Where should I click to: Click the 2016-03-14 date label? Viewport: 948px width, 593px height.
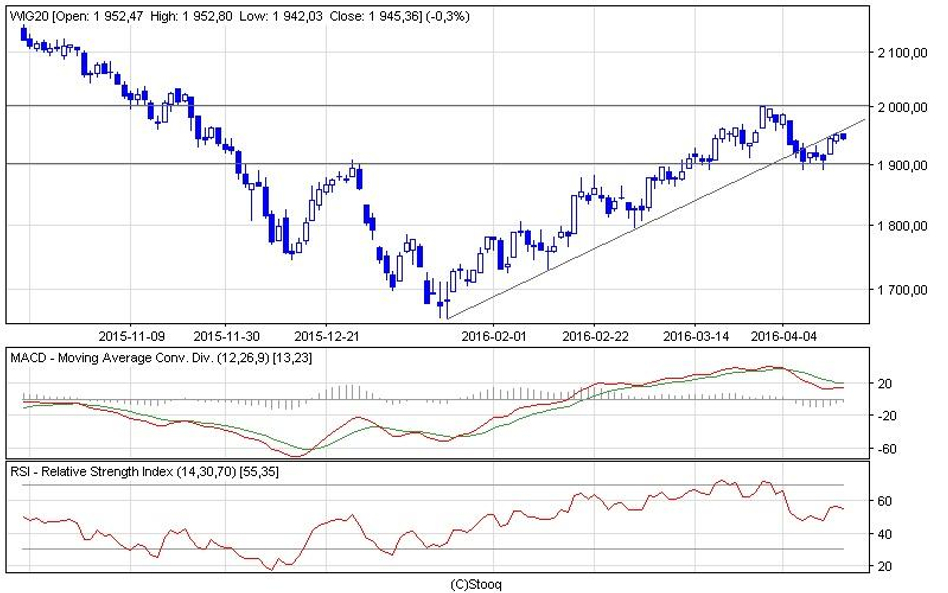click(697, 336)
